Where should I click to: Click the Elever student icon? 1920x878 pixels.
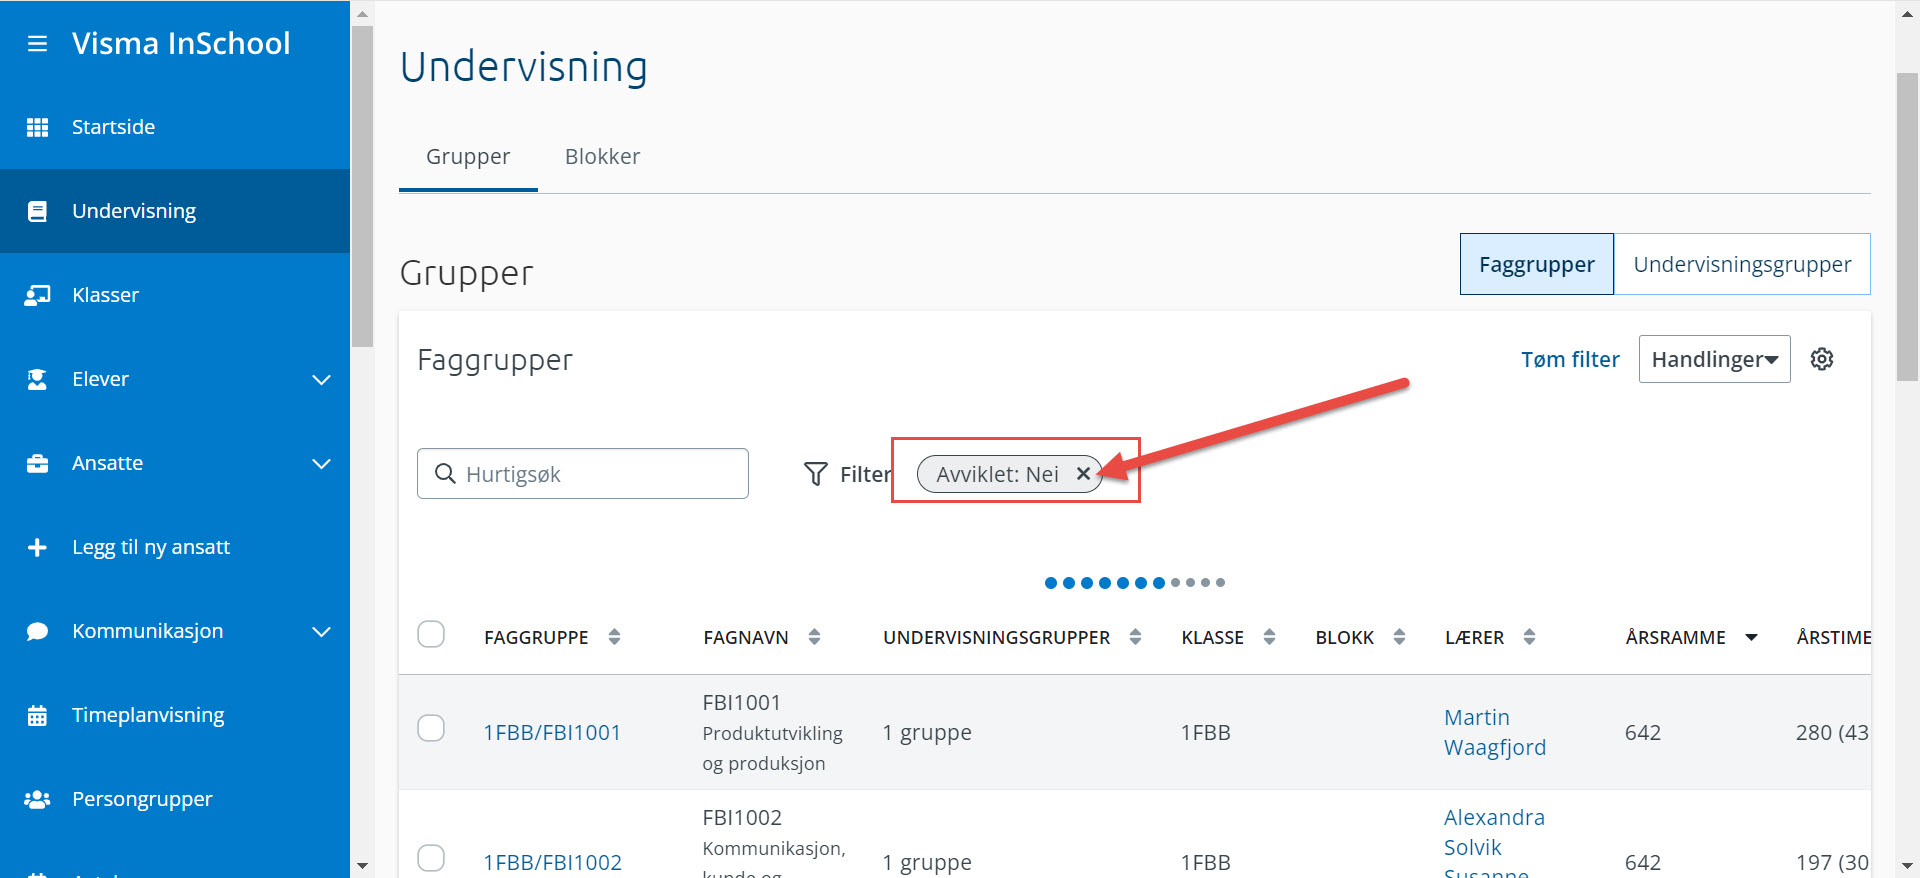(x=37, y=379)
